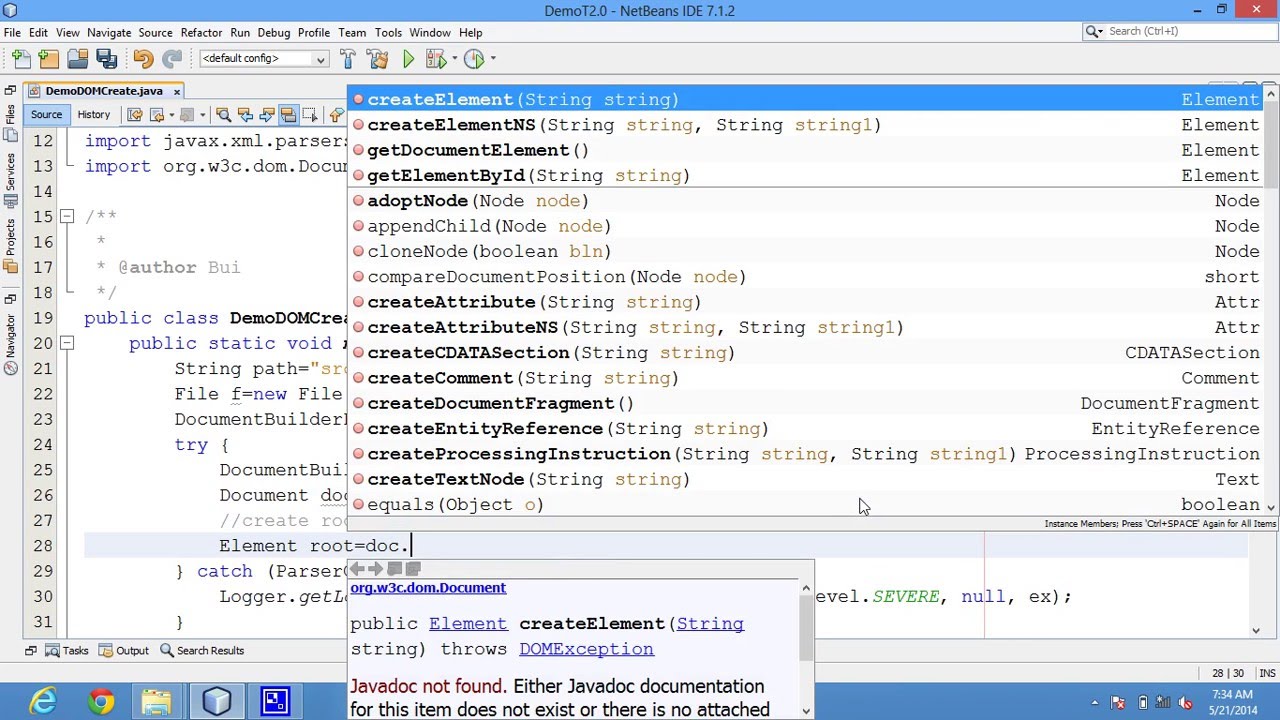Open the default config dropdown

point(264,59)
